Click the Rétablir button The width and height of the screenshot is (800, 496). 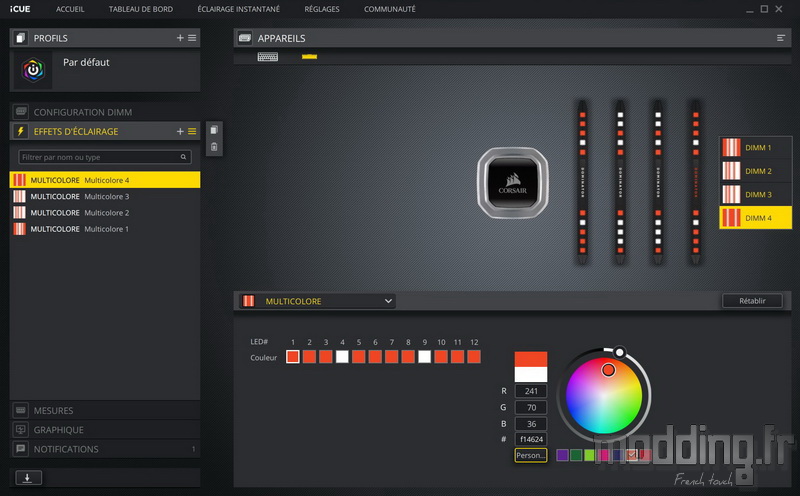click(752, 301)
